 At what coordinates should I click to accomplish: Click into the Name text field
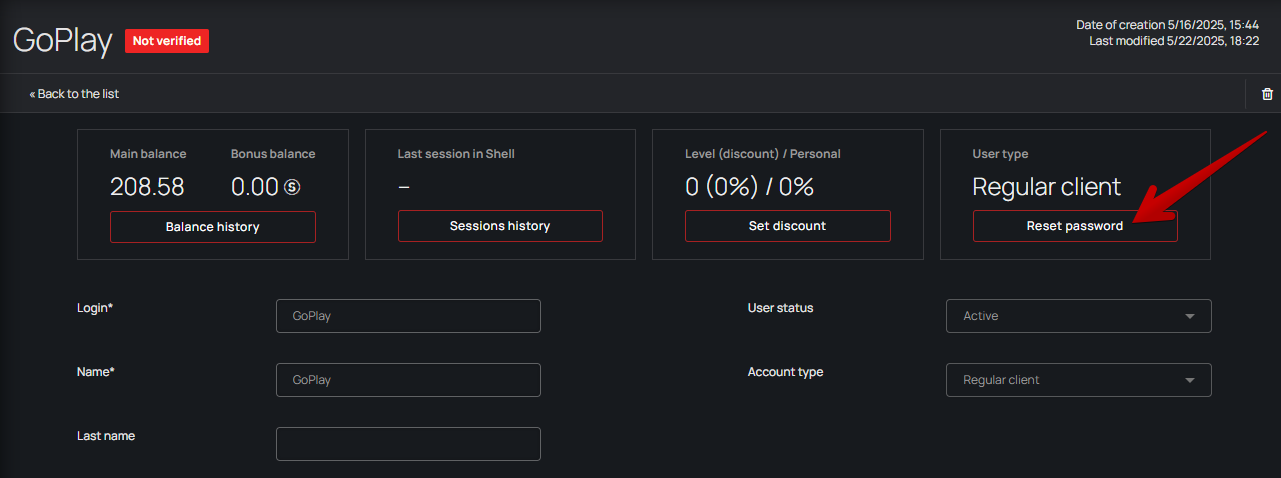[408, 380]
